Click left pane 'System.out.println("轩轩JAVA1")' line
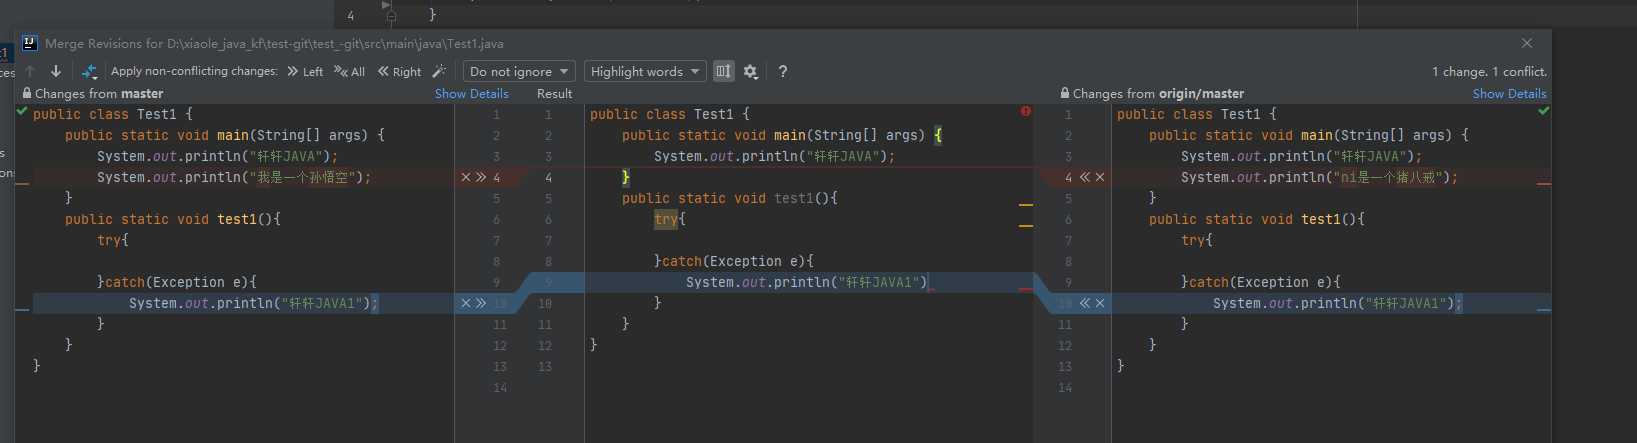Viewport: 1637px width, 443px height. pos(253,303)
